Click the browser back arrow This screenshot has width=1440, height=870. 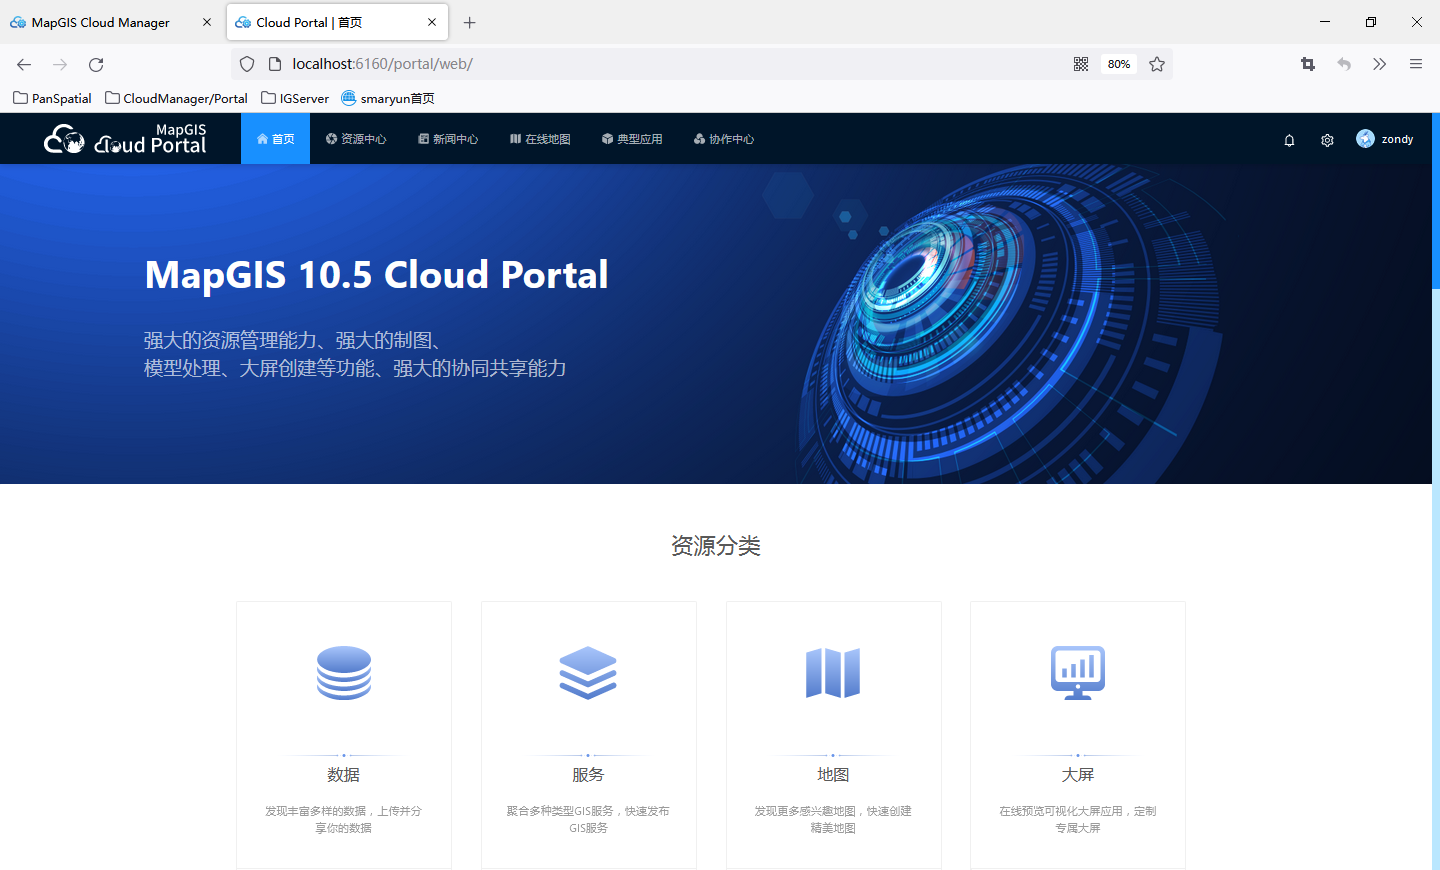(24, 64)
